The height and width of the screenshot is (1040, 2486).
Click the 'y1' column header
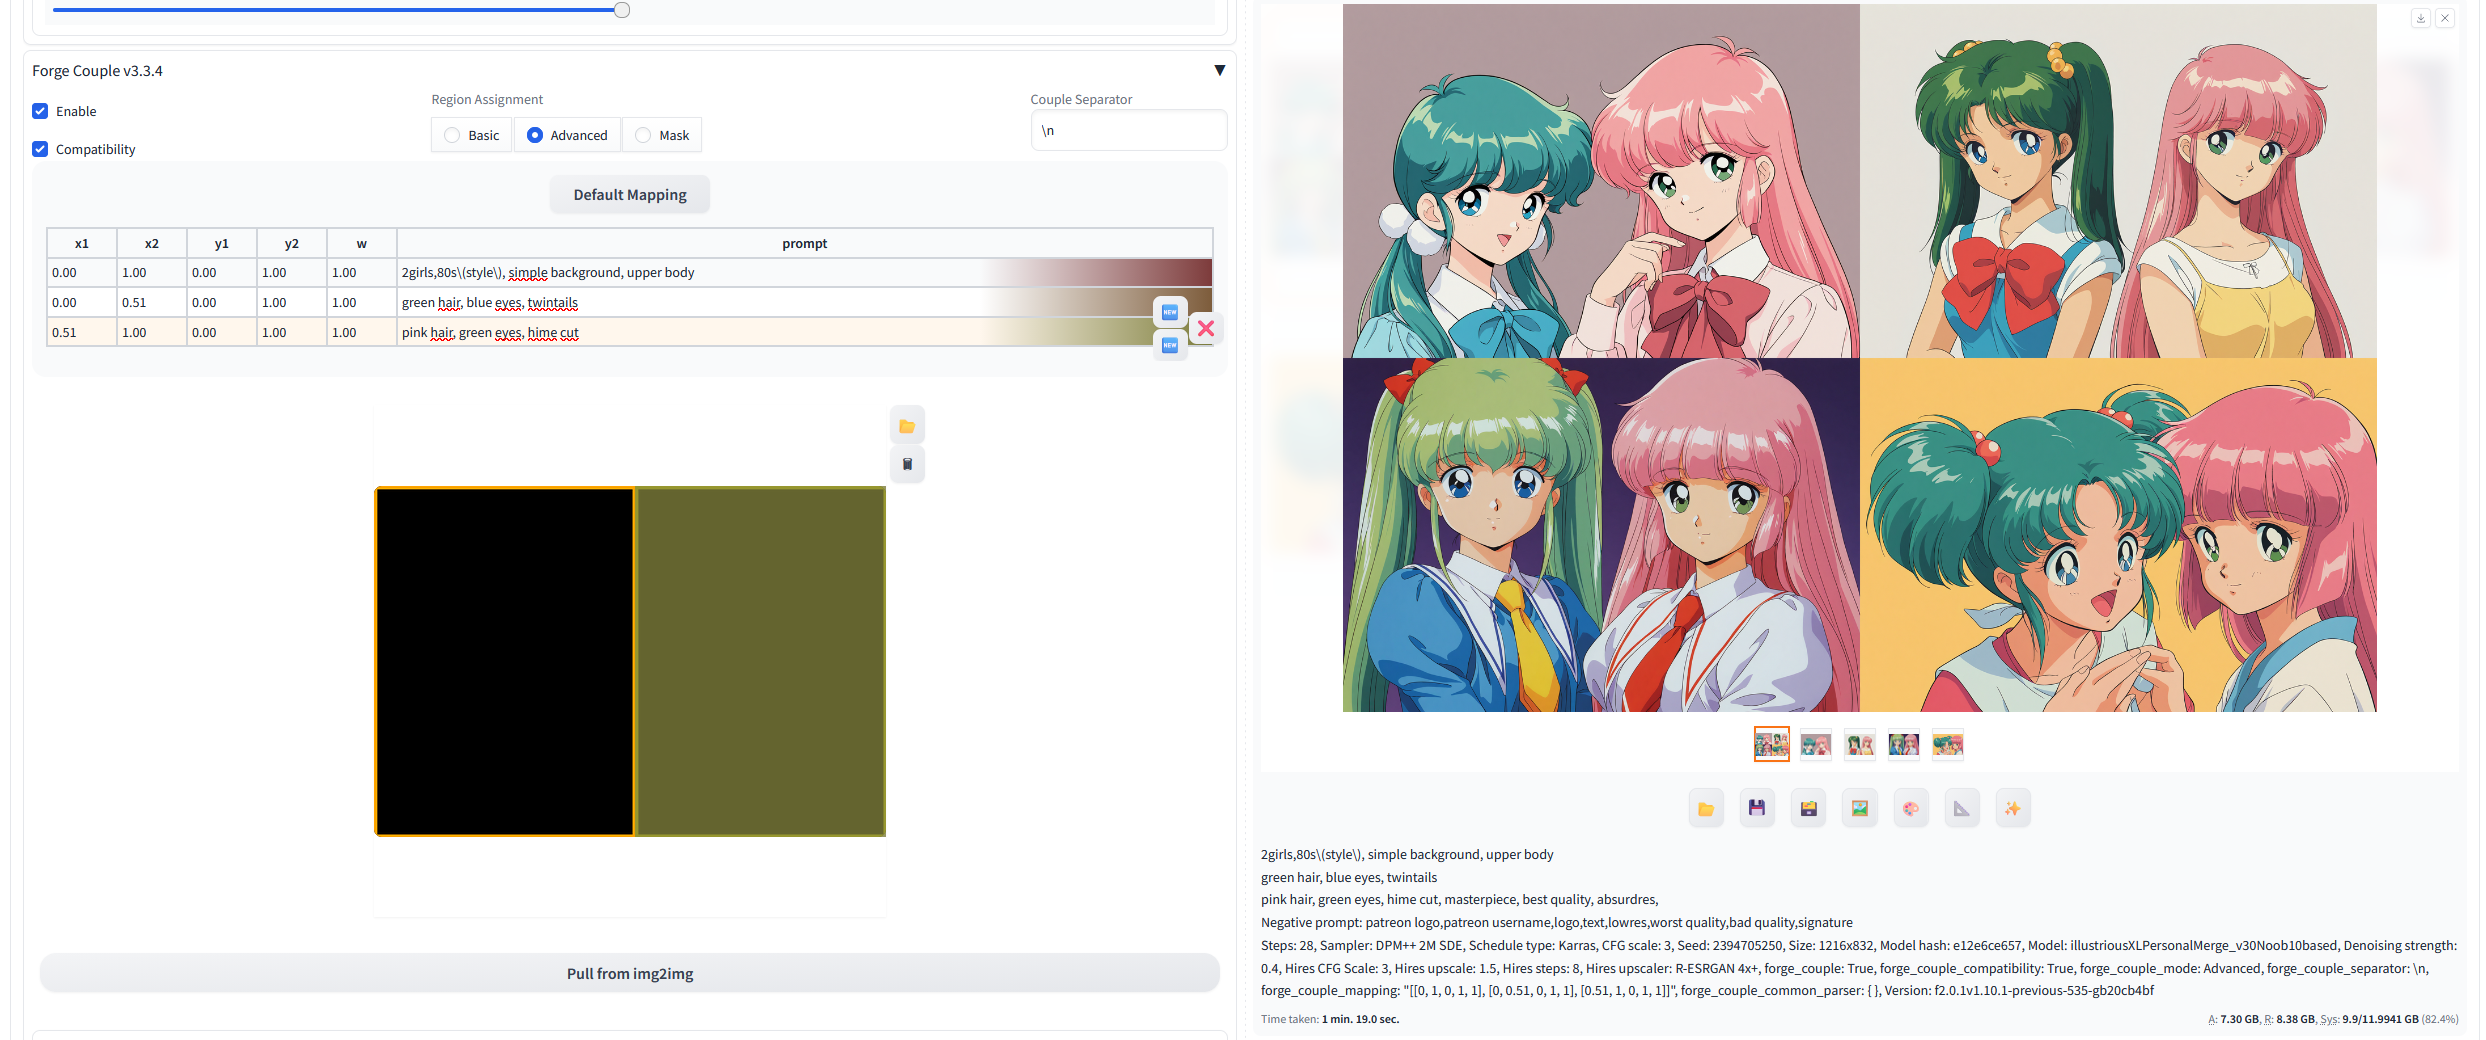222,244
